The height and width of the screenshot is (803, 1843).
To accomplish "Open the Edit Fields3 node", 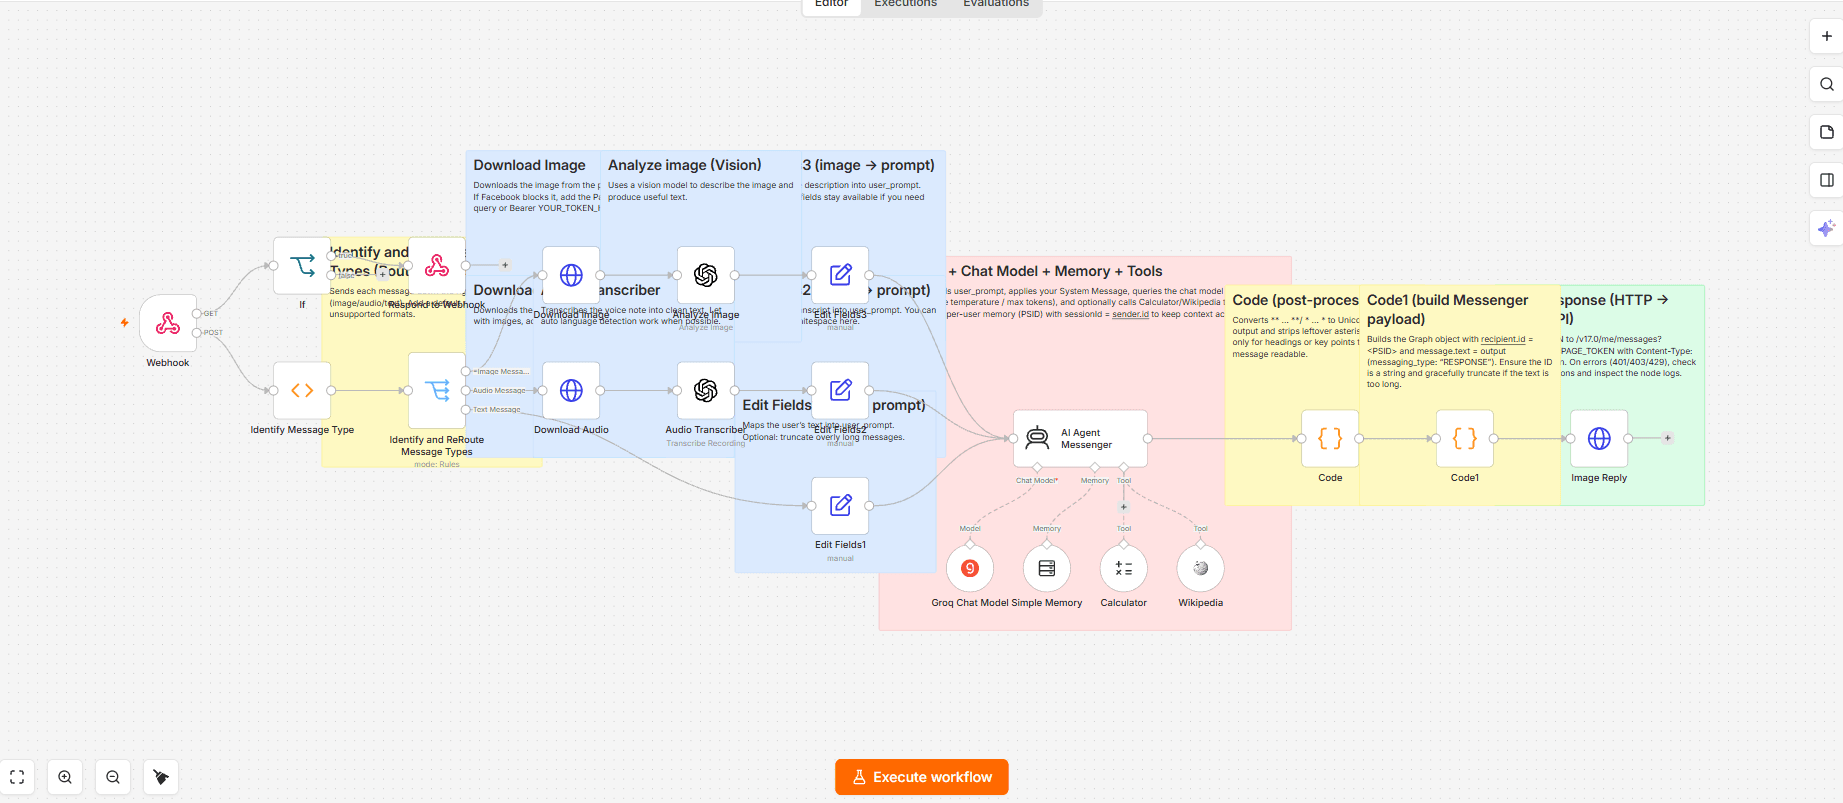I will 840,275.
